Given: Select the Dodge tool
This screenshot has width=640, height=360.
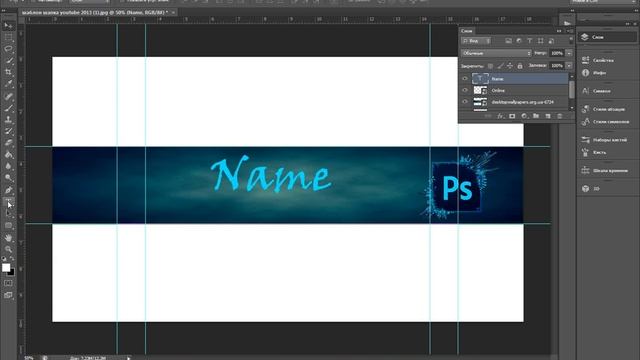Looking at the screenshot, I should [8, 178].
